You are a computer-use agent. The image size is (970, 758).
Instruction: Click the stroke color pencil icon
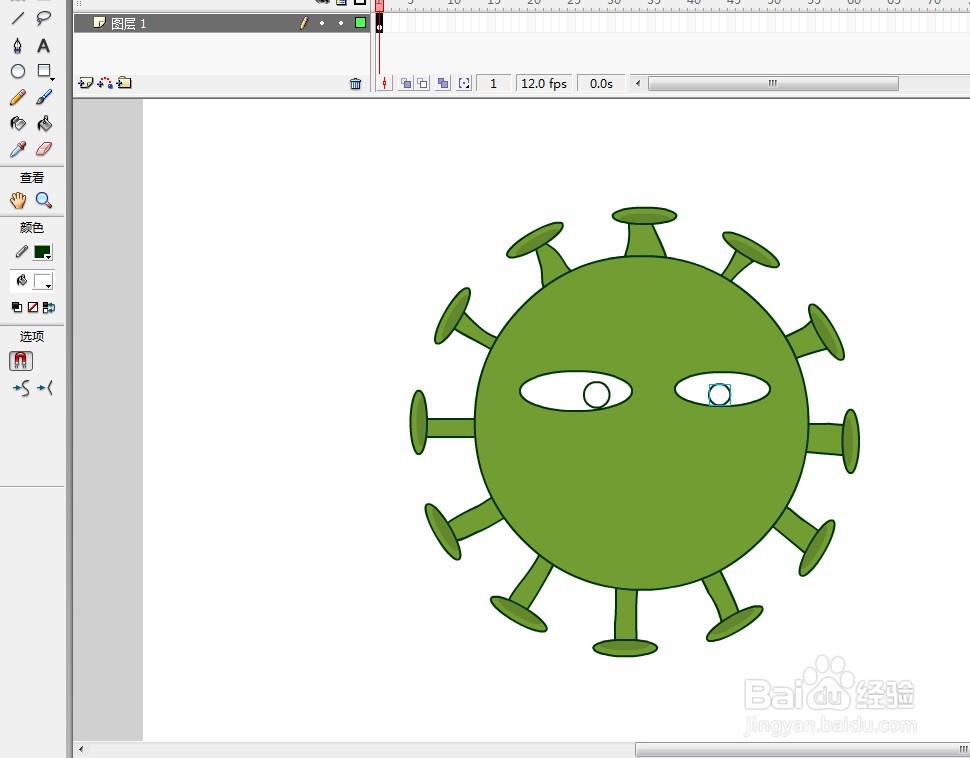tap(21, 251)
